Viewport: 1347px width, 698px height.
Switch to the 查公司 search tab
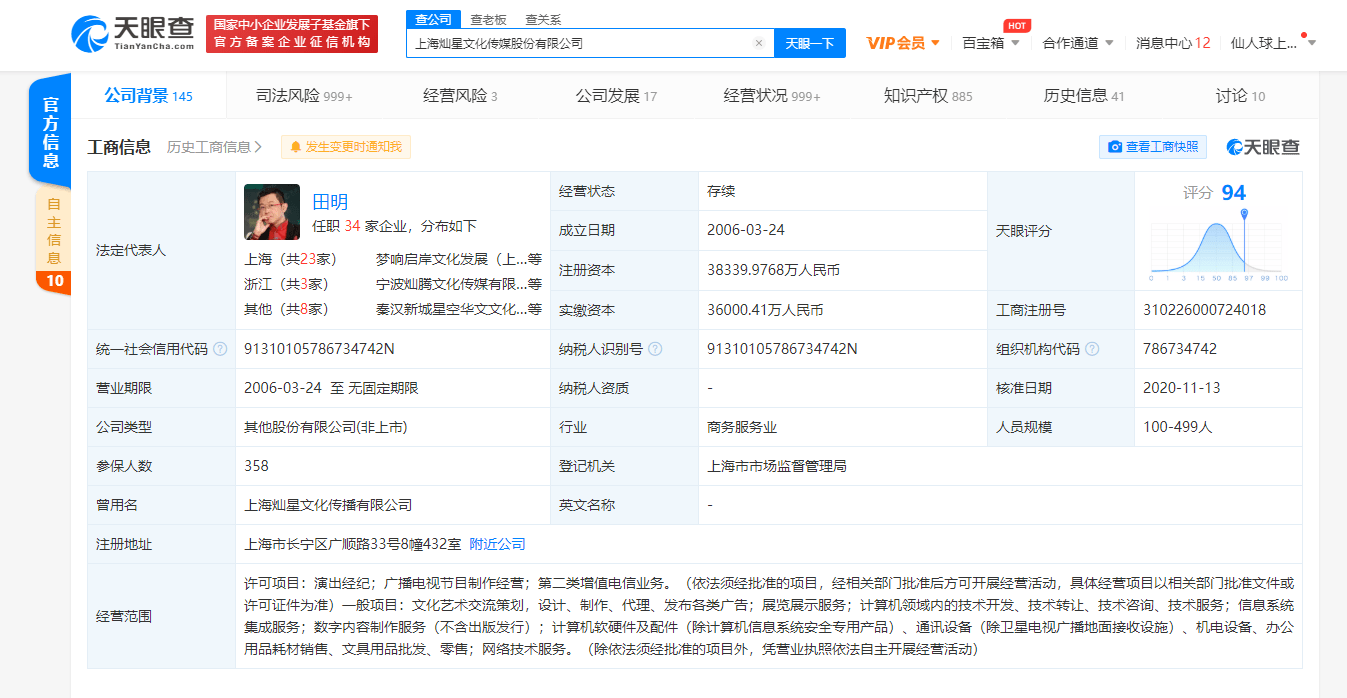(433, 19)
